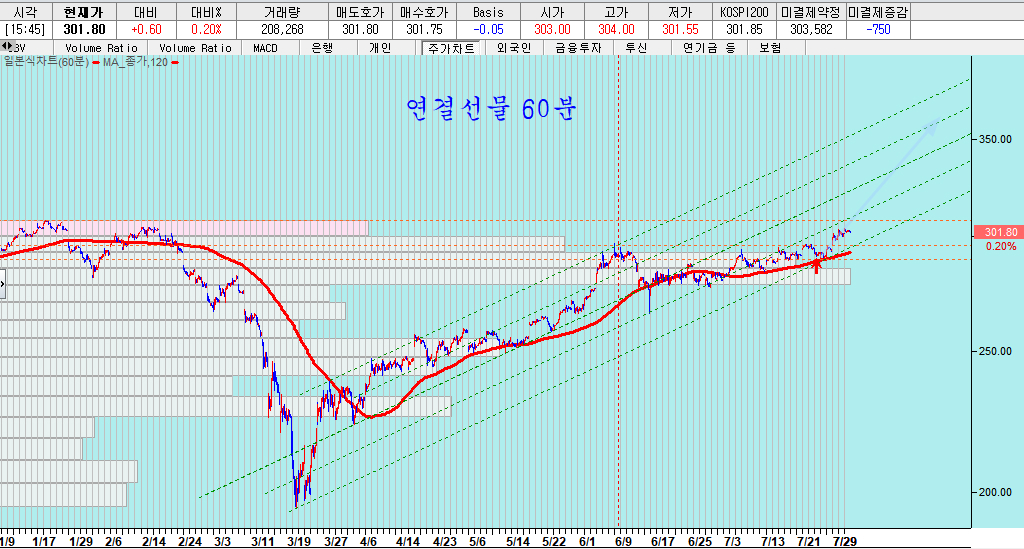
Task: Open the 주가차트 tab
Action: (x=447, y=48)
